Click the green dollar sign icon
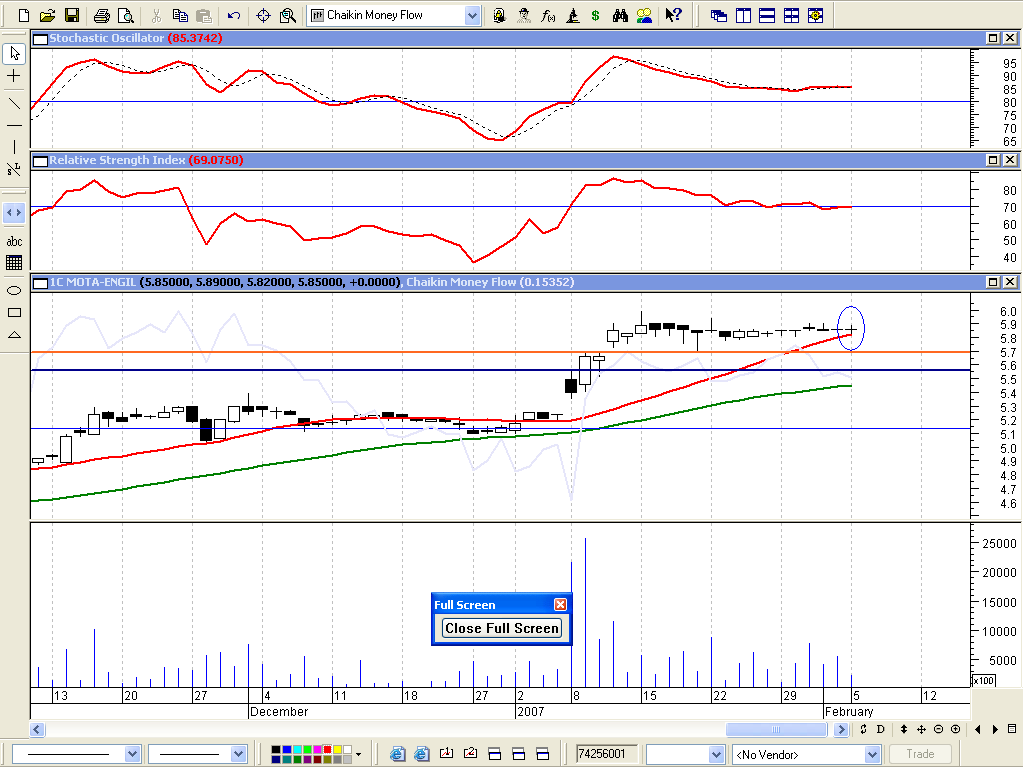The height and width of the screenshot is (768, 1024). point(596,16)
